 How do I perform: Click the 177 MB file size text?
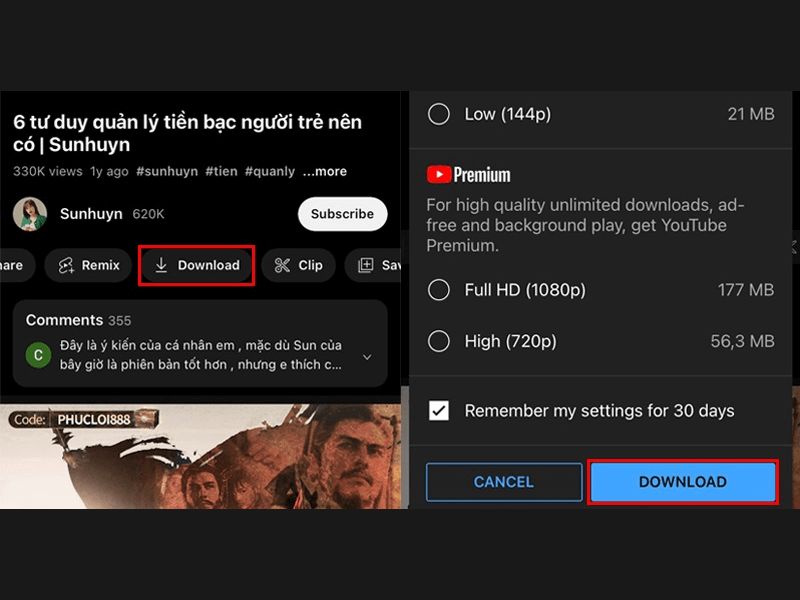coord(746,290)
